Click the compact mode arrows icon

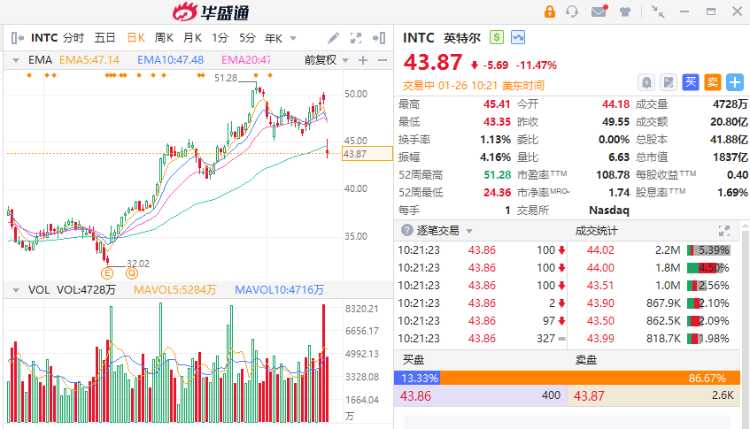point(658,11)
